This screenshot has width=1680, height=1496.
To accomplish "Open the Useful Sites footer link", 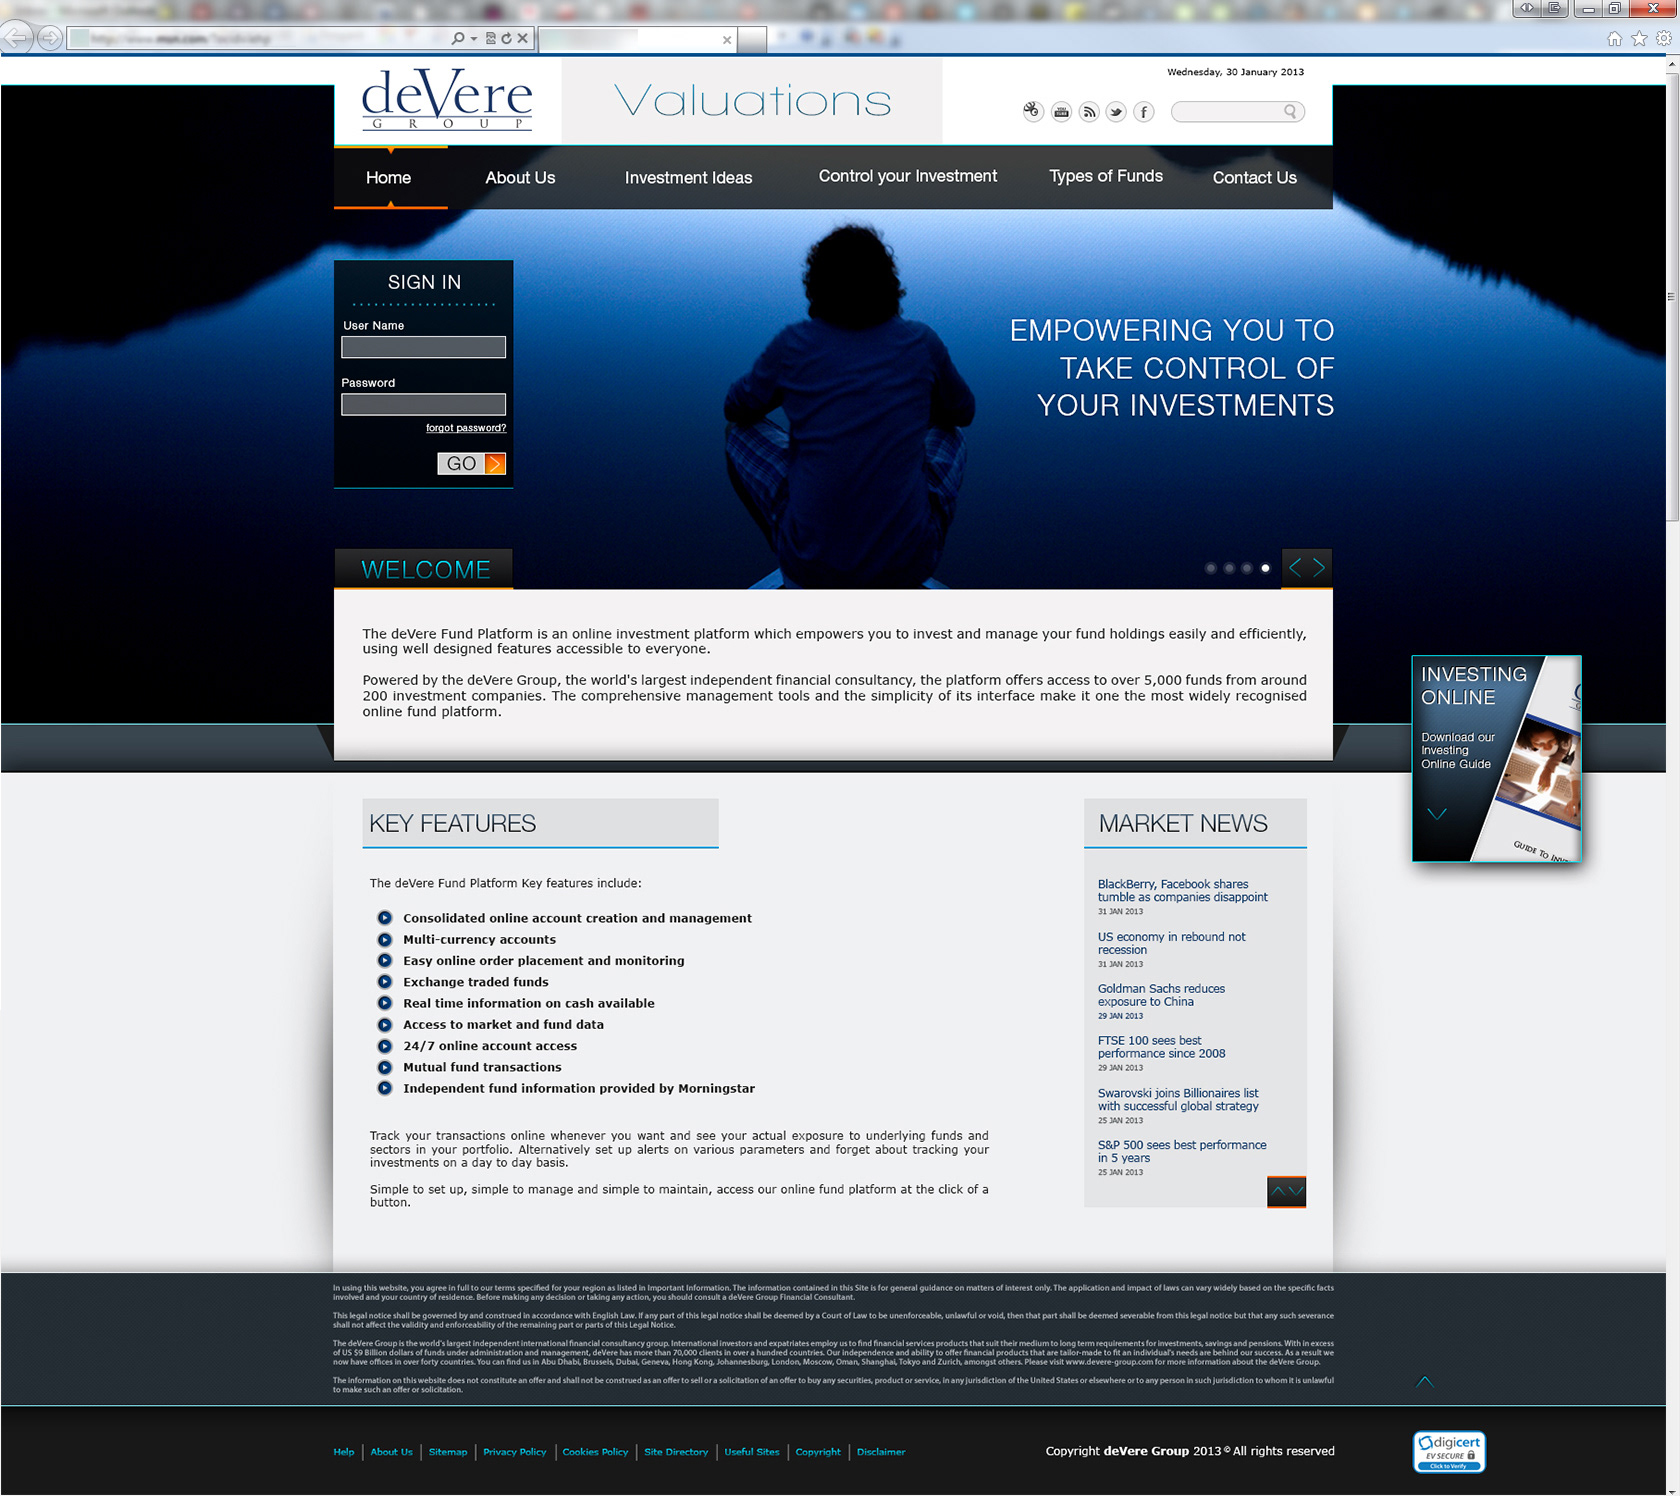I will coord(752,1452).
